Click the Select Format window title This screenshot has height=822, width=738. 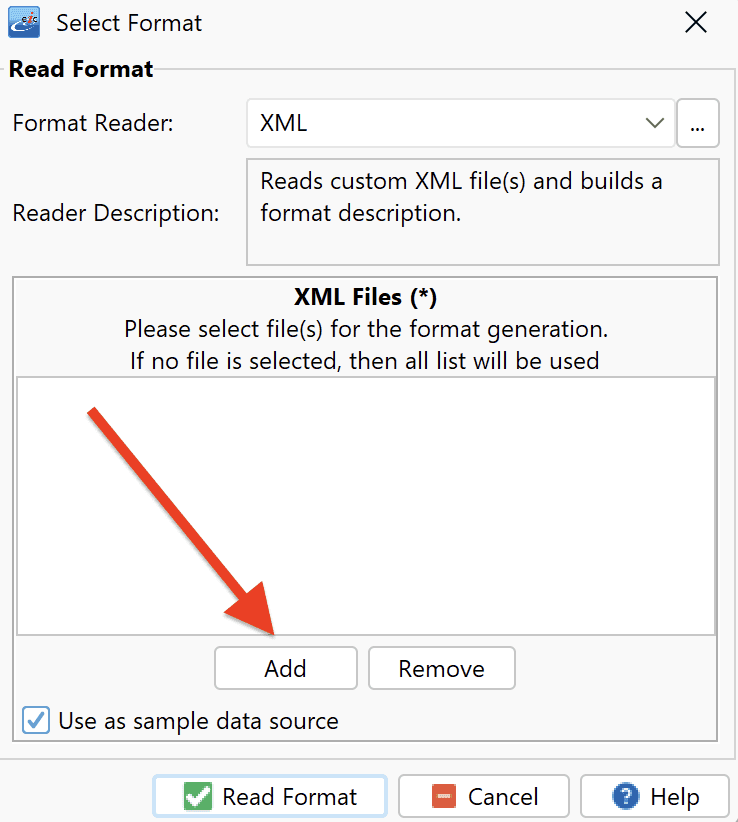[129, 23]
